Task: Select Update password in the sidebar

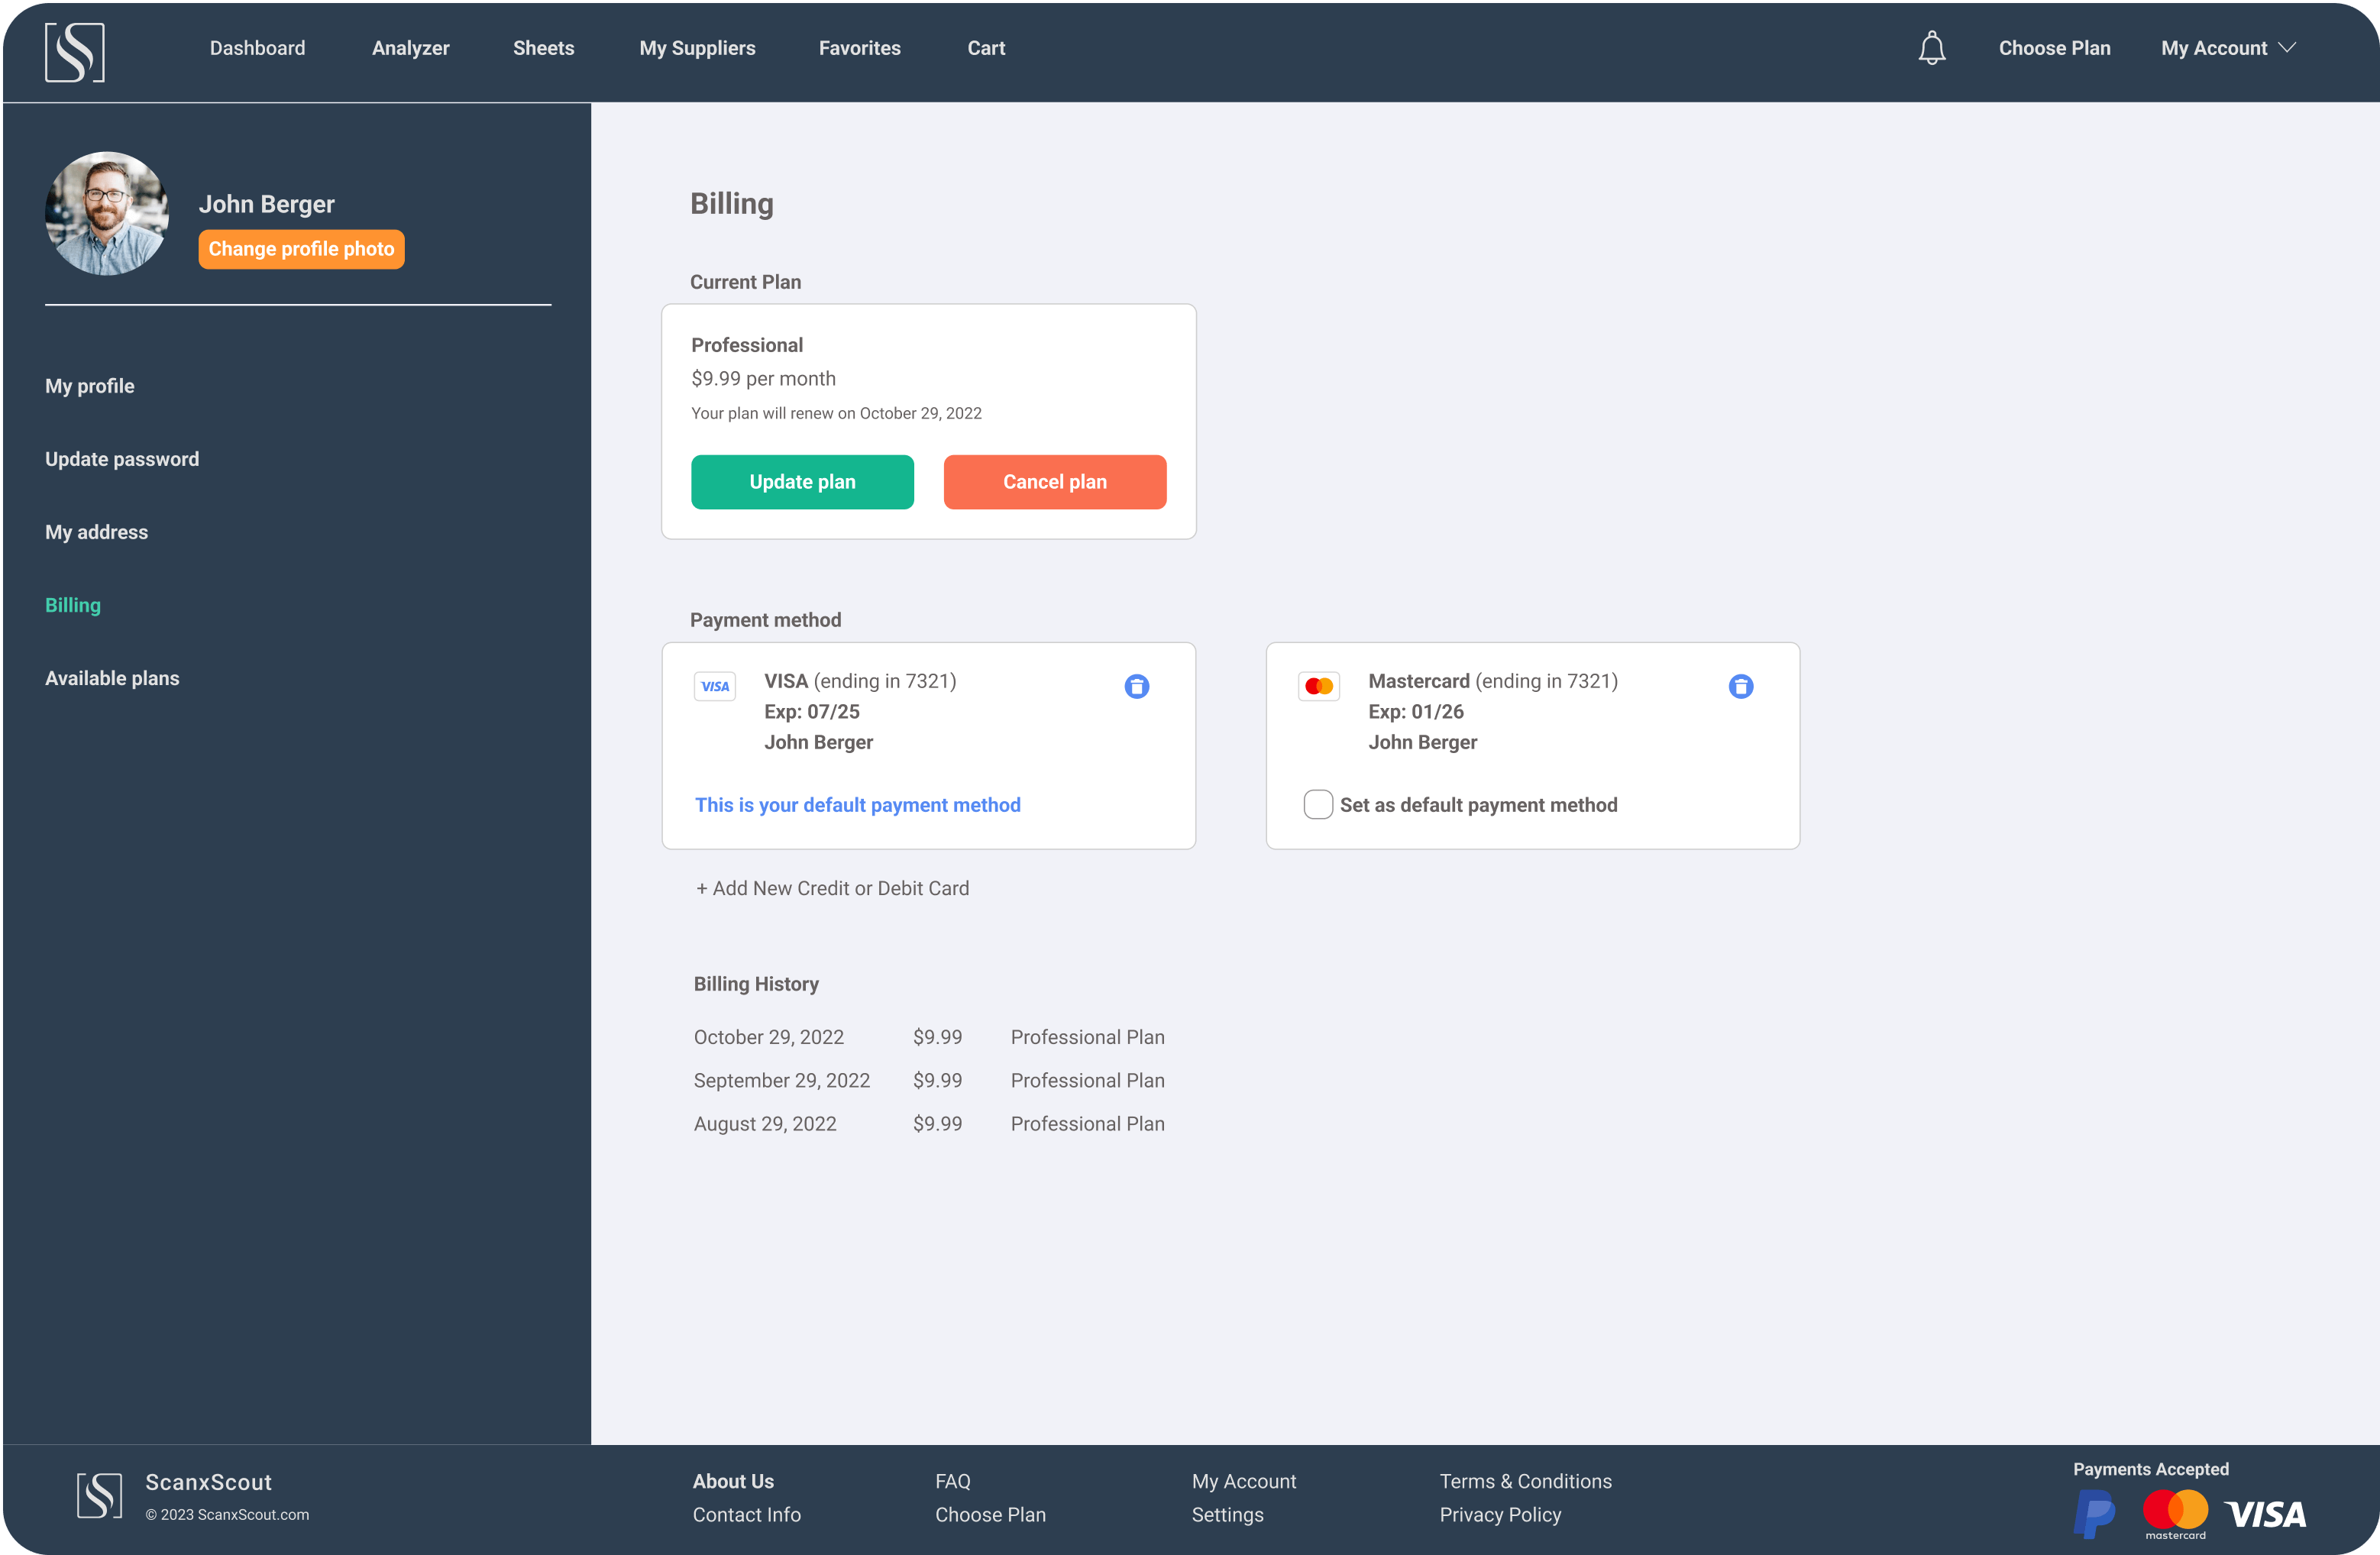Action: (122, 459)
